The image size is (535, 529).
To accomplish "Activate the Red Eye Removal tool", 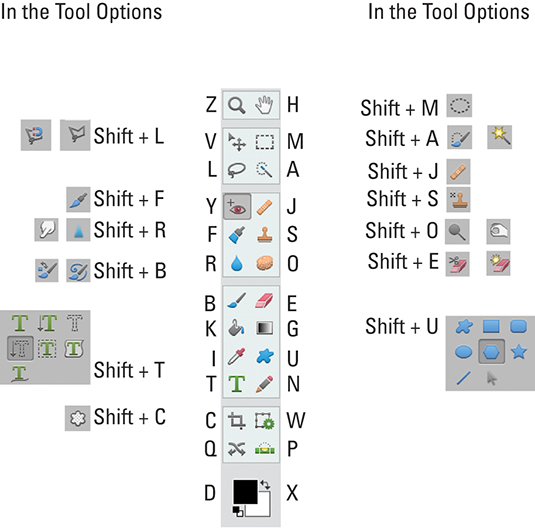I will tap(237, 207).
